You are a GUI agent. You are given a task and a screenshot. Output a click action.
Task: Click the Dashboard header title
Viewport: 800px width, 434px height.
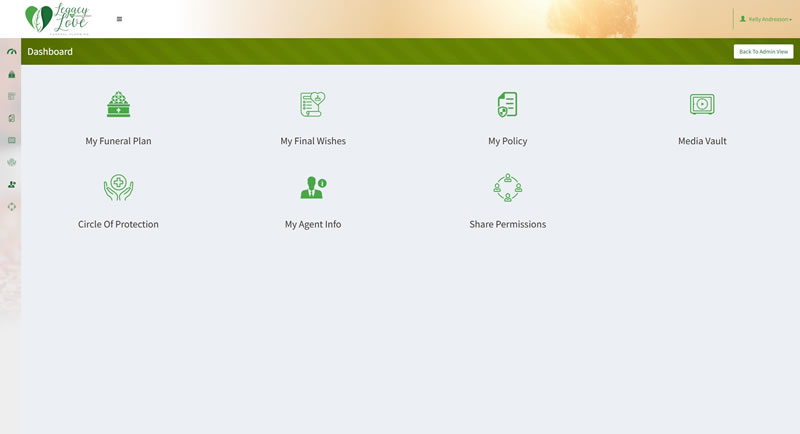pos(50,52)
